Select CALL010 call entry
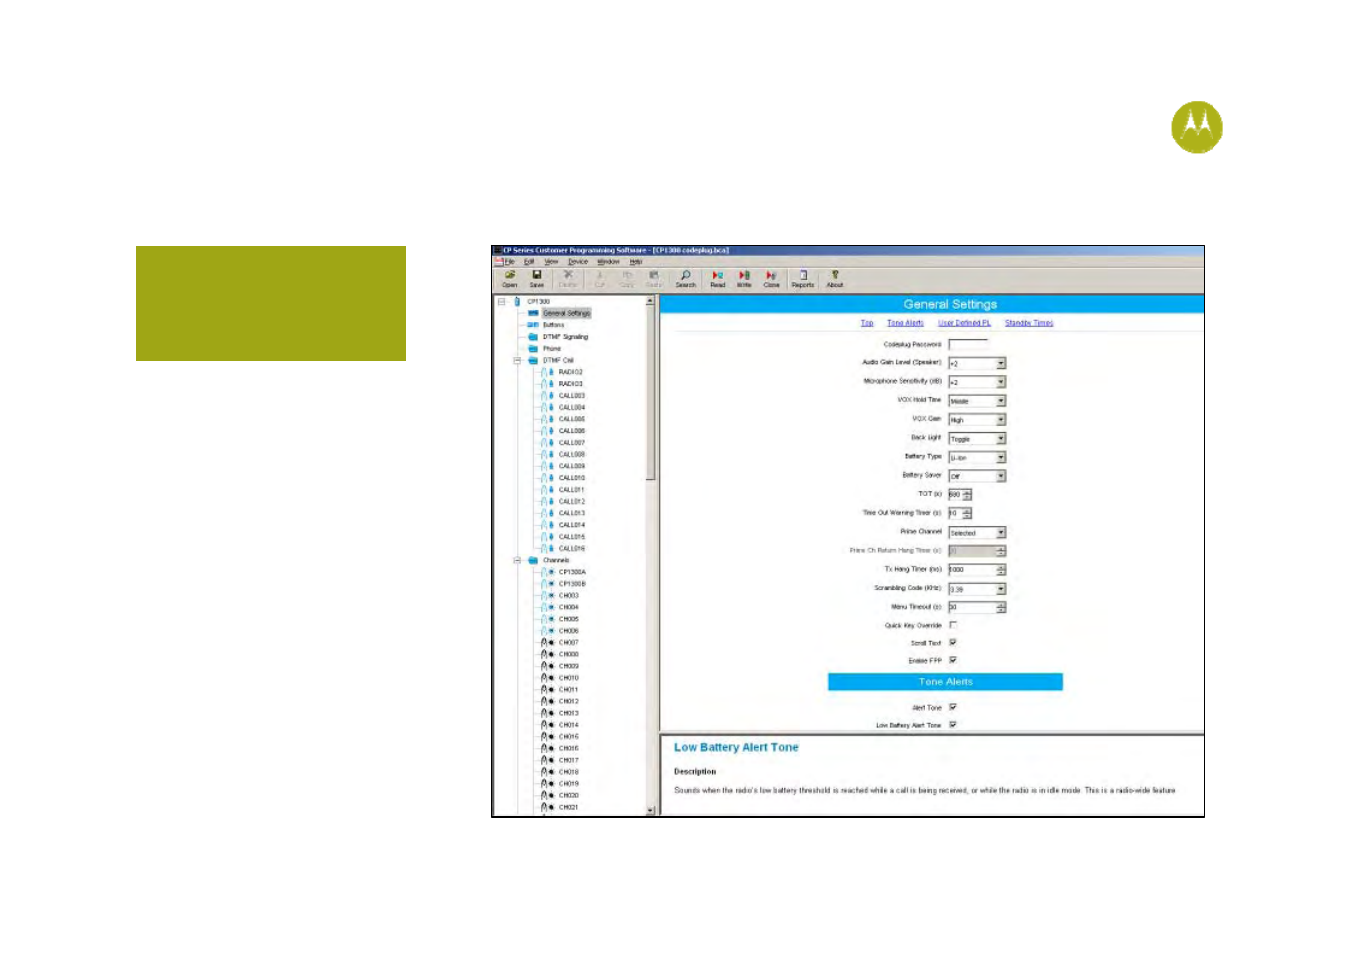Image resolution: width=1350 pixels, height=954 pixels. click(571, 478)
